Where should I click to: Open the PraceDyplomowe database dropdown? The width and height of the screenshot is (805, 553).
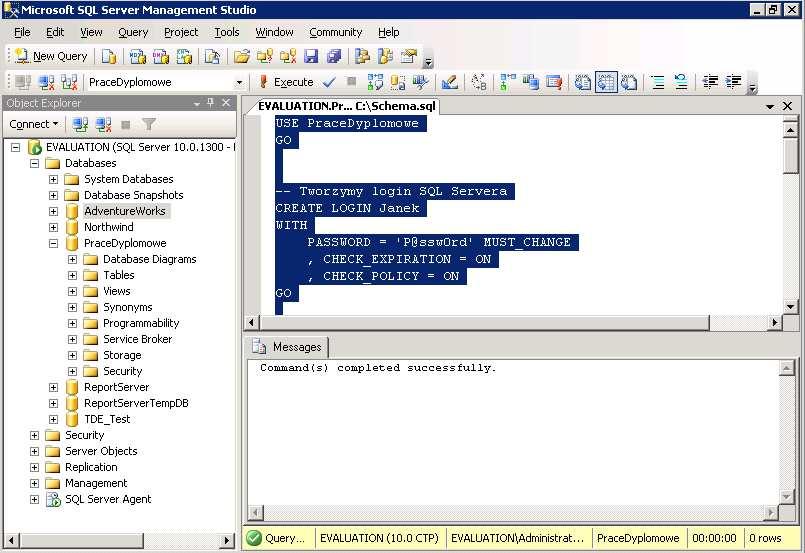(x=239, y=82)
